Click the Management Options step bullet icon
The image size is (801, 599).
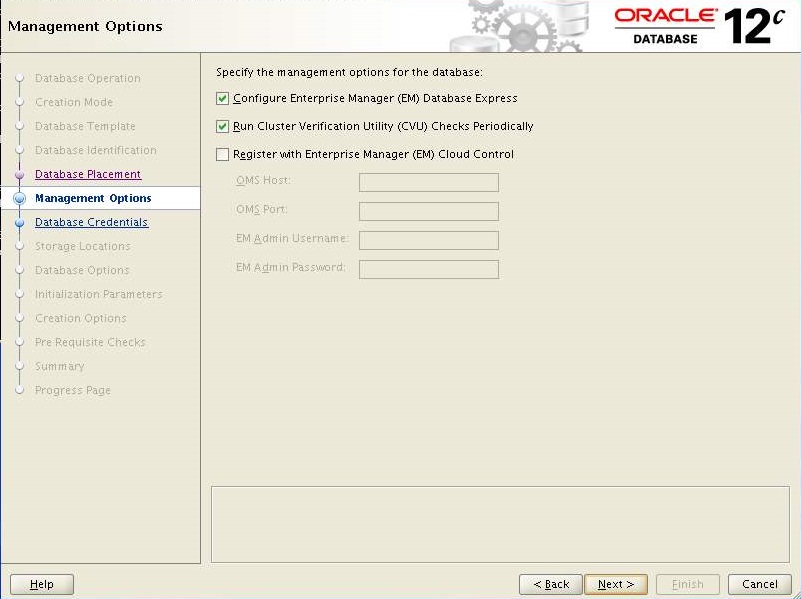coord(19,198)
